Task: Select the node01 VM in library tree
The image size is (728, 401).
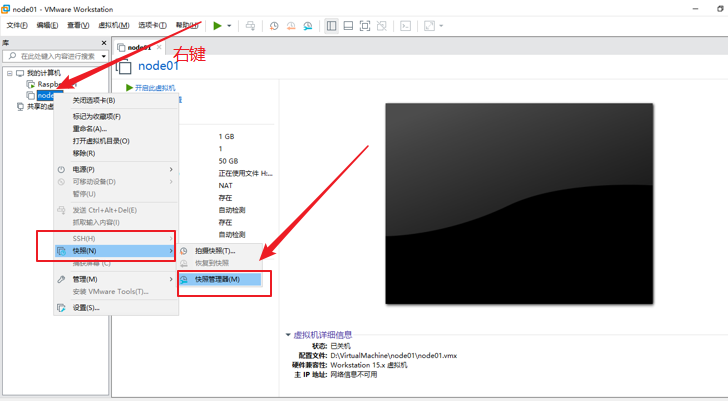Action: tap(46, 96)
